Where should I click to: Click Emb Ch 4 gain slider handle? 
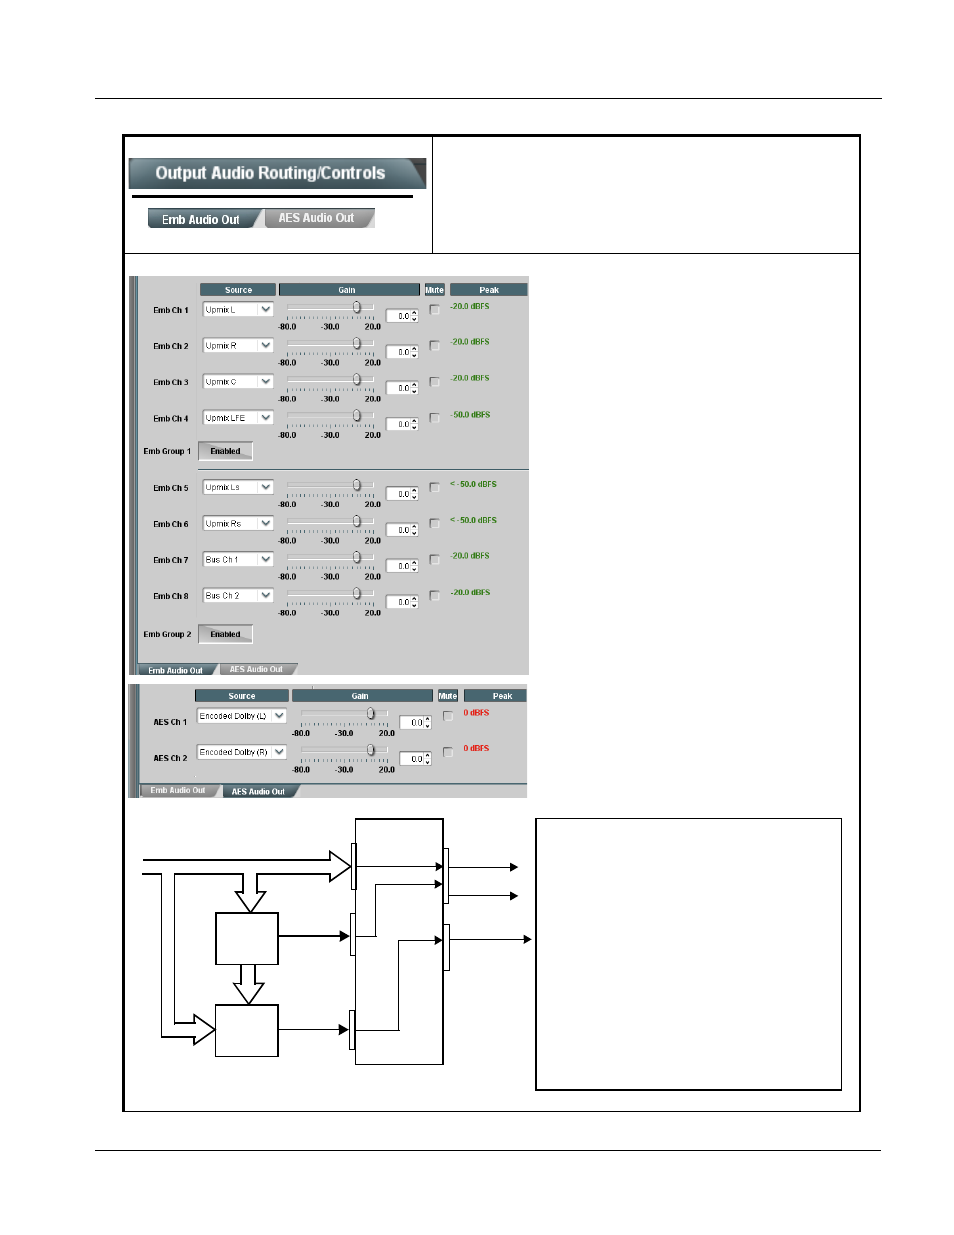coord(357,416)
